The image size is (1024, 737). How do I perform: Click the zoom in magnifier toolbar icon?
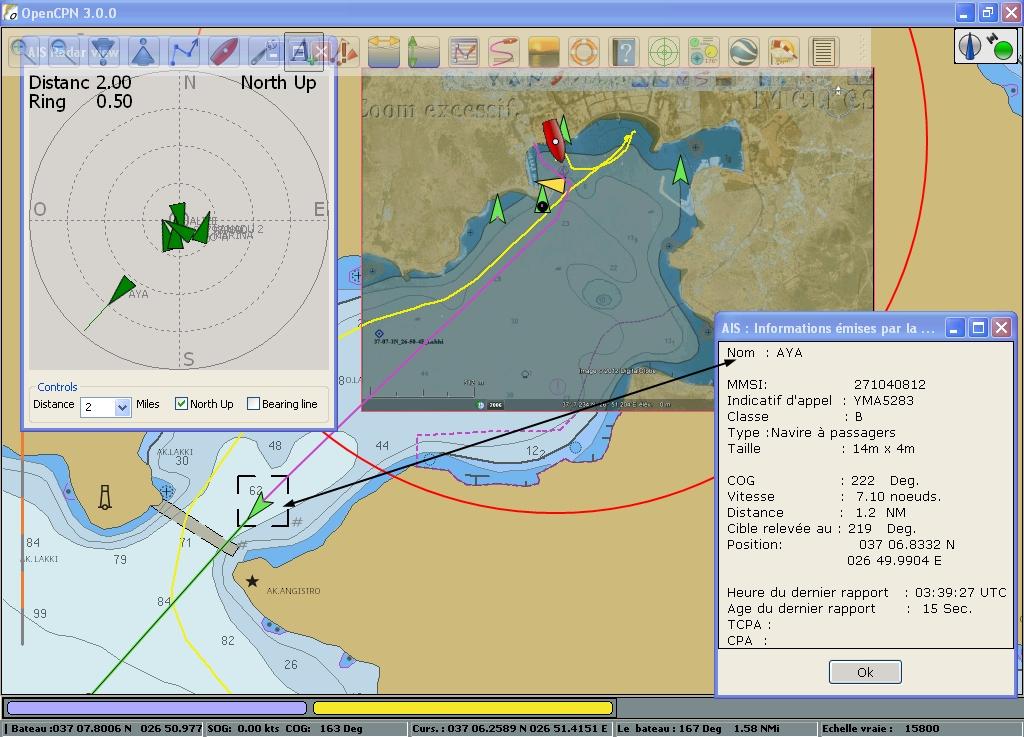[x=22, y=51]
